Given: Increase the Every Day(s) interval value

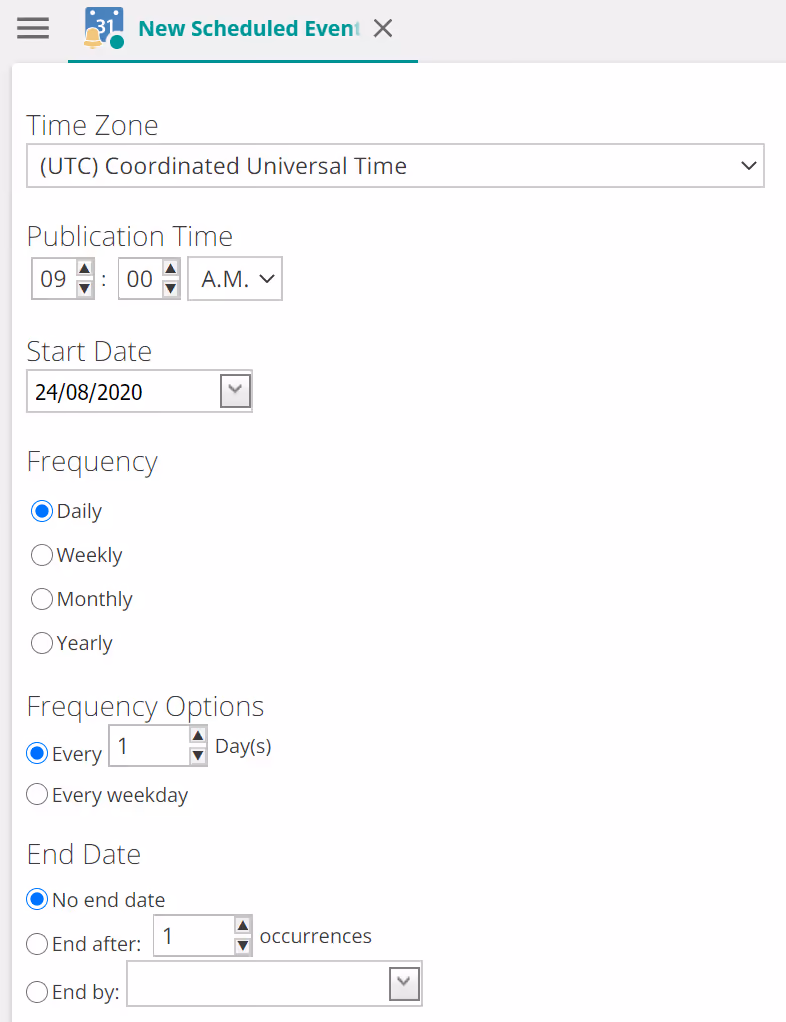Looking at the screenshot, I should [x=198, y=736].
